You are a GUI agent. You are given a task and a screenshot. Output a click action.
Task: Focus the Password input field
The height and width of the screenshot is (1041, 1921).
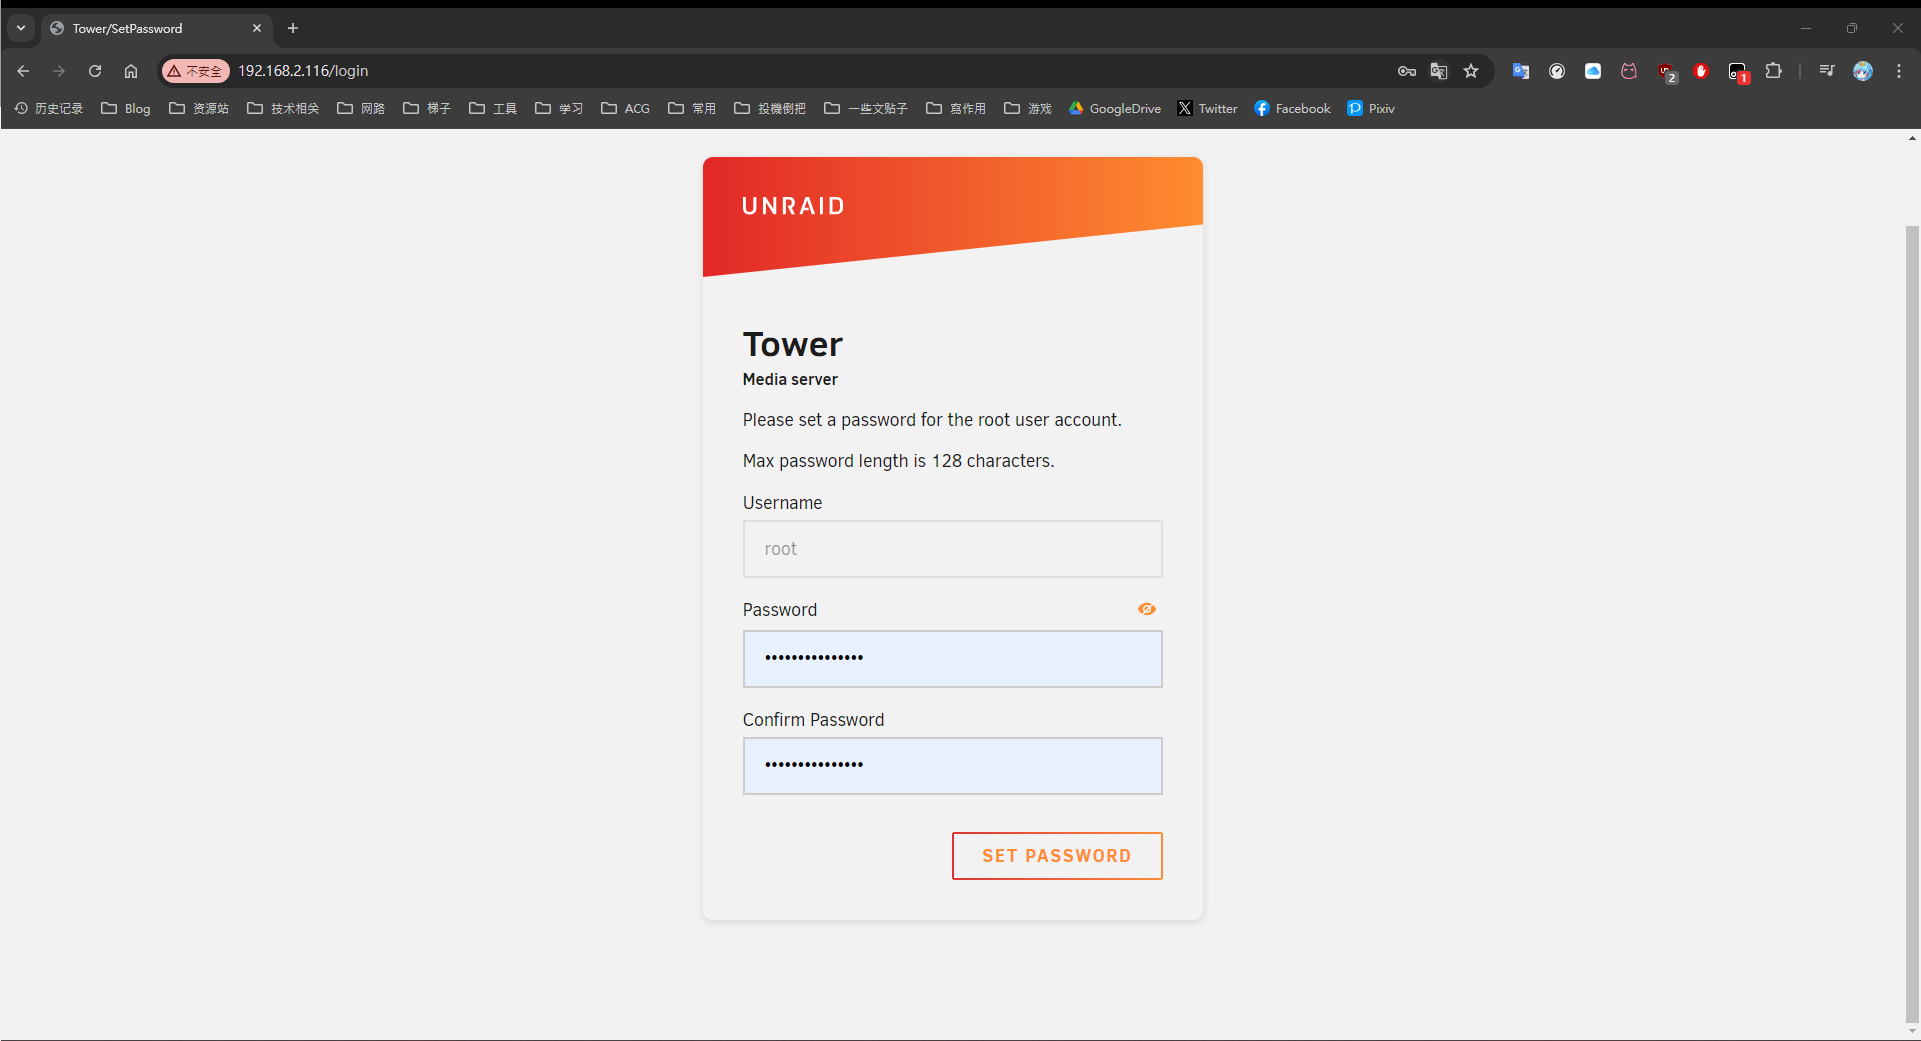point(952,659)
